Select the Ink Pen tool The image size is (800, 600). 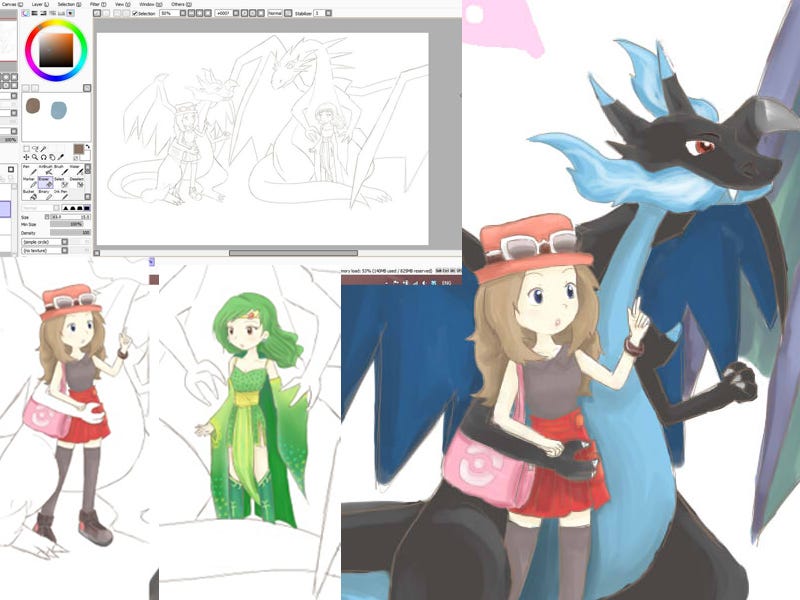pyautogui.click(x=61, y=195)
